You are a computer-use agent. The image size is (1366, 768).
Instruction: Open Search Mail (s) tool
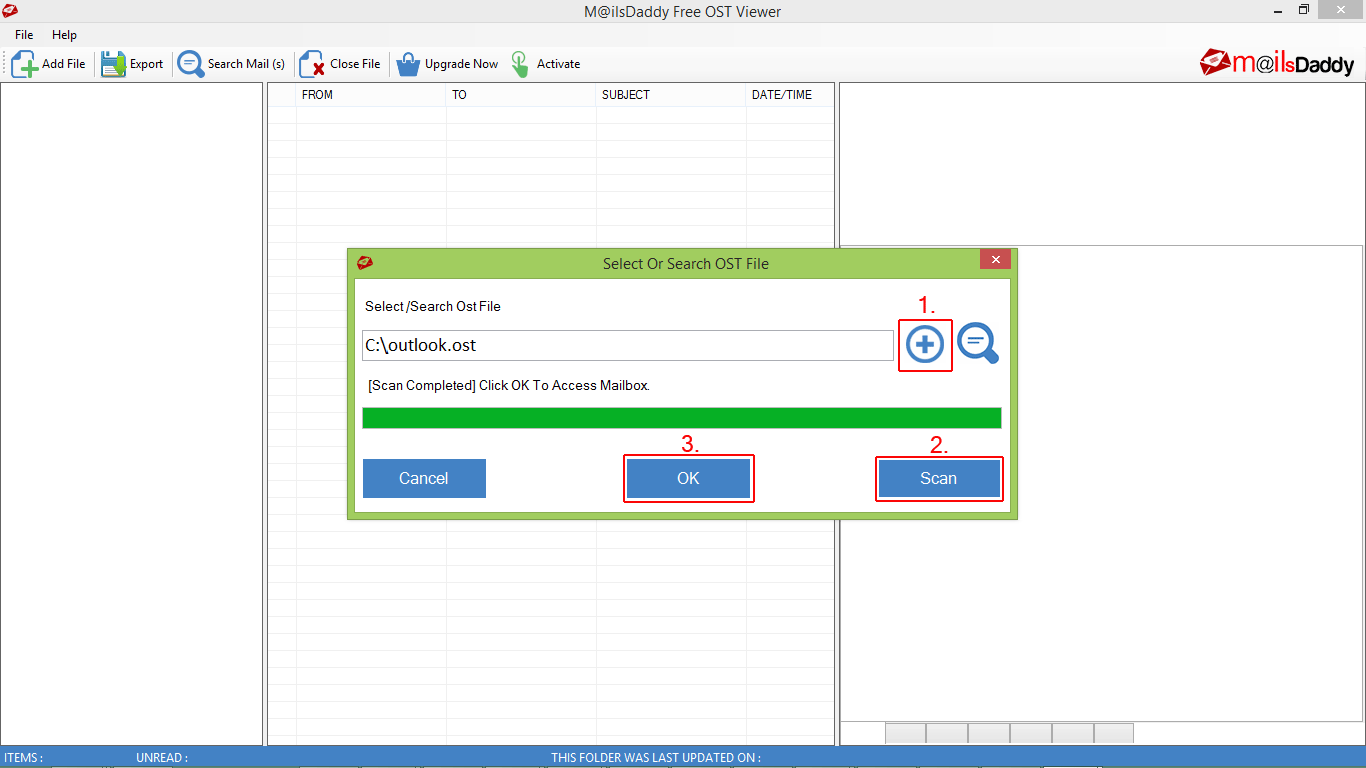(x=231, y=64)
